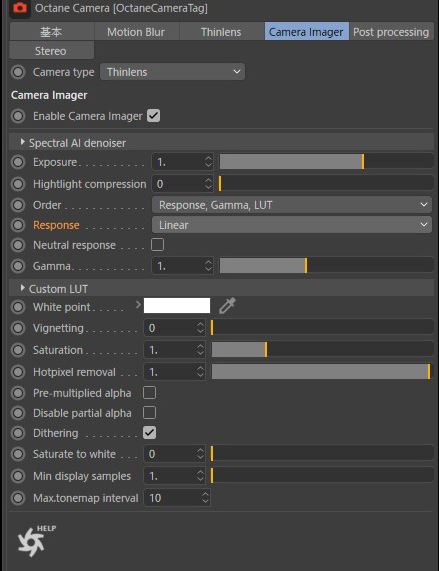Screen dimensions: 439x571
Task: Toggle animation dot beside Camera type
Action: (18, 72)
